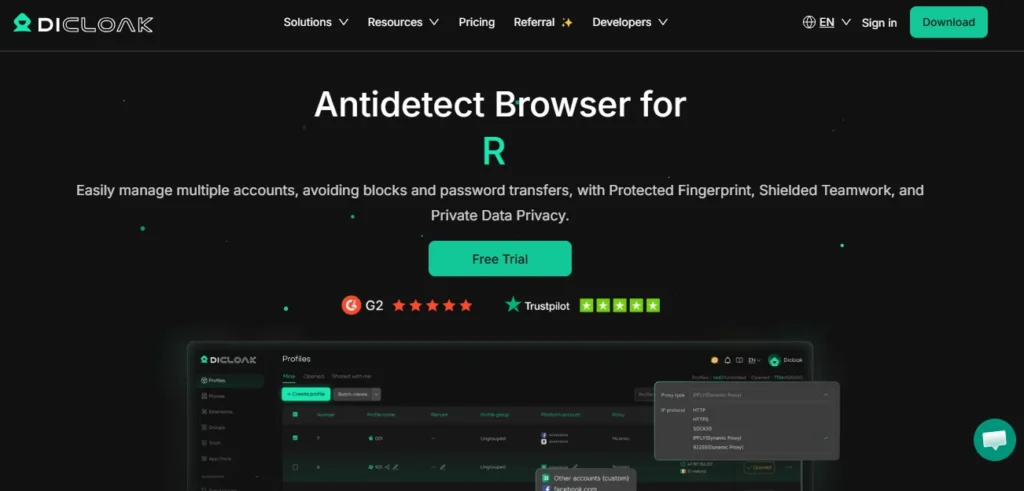Start the Free Trial
Image resolution: width=1024 pixels, height=491 pixels.
pos(500,259)
